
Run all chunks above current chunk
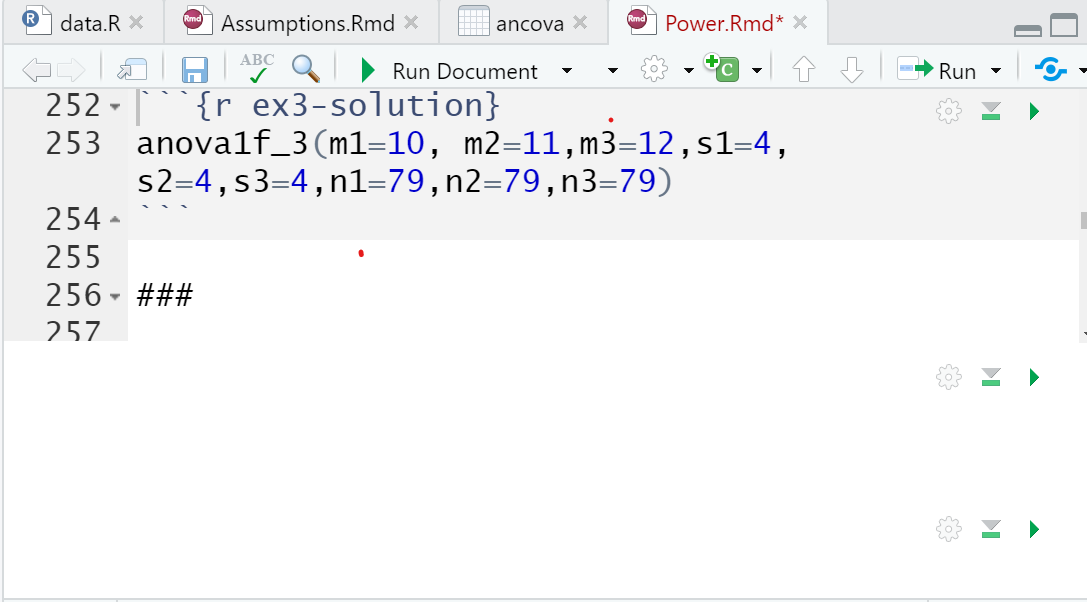pyautogui.click(x=990, y=110)
